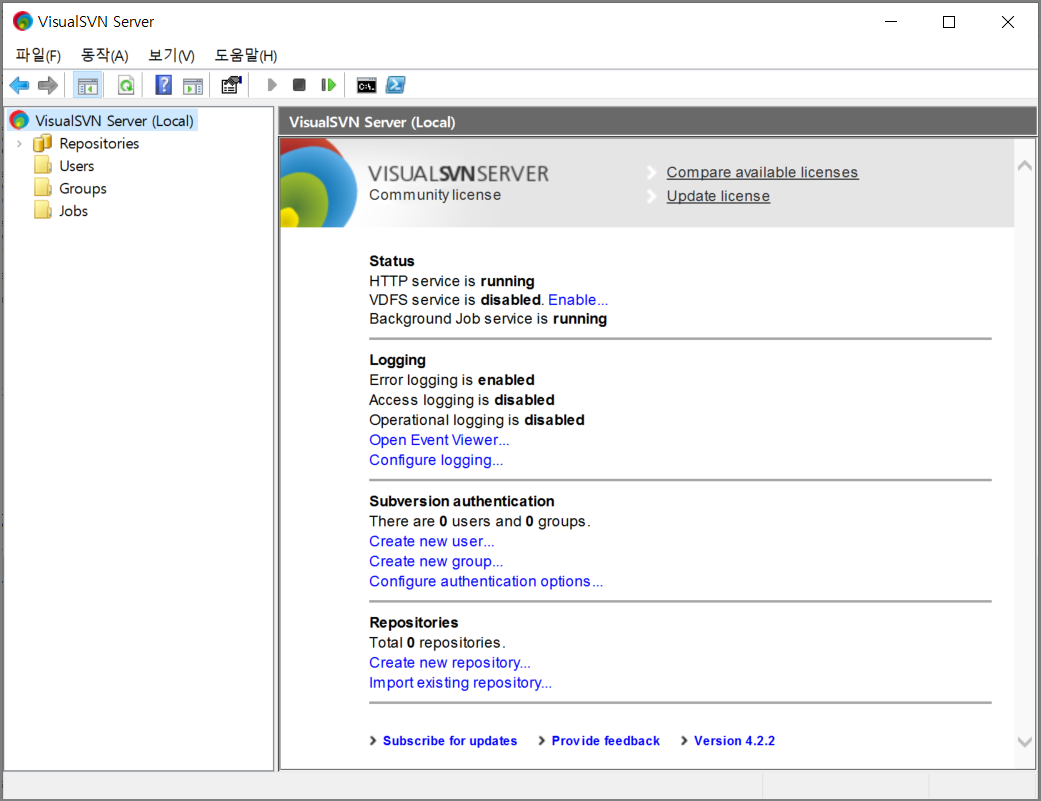Click the chevron beside Update license
1041x801 pixels.
click(651, 196)
